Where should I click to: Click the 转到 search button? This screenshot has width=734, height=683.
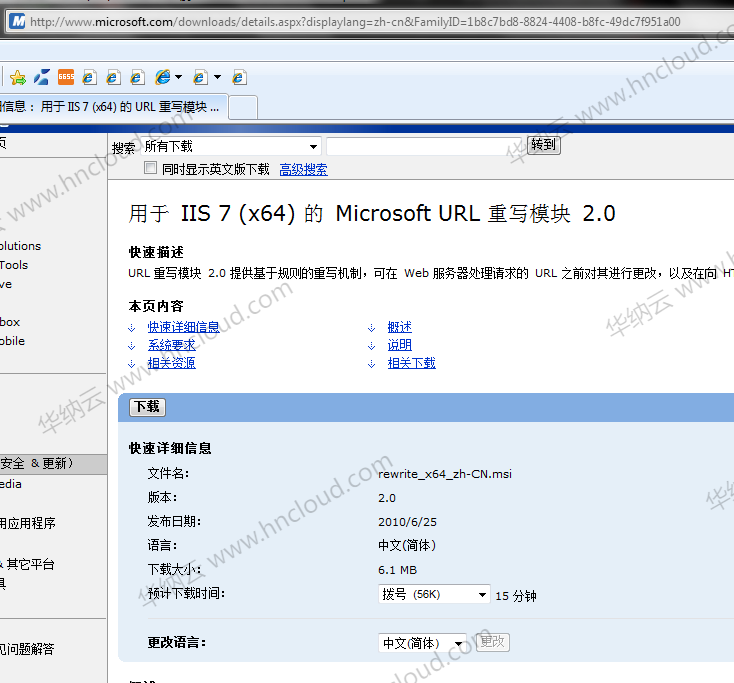[543, 145]
